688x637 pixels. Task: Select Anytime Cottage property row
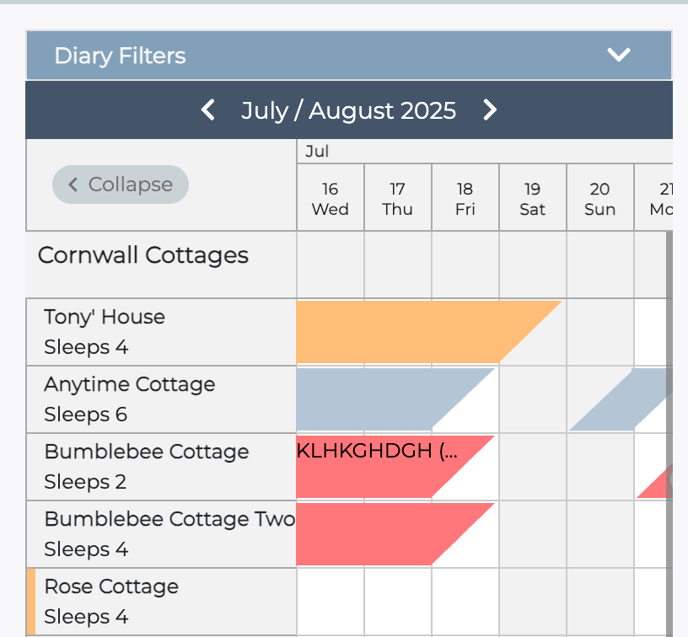pyautogui.click(x=129, y=398)
